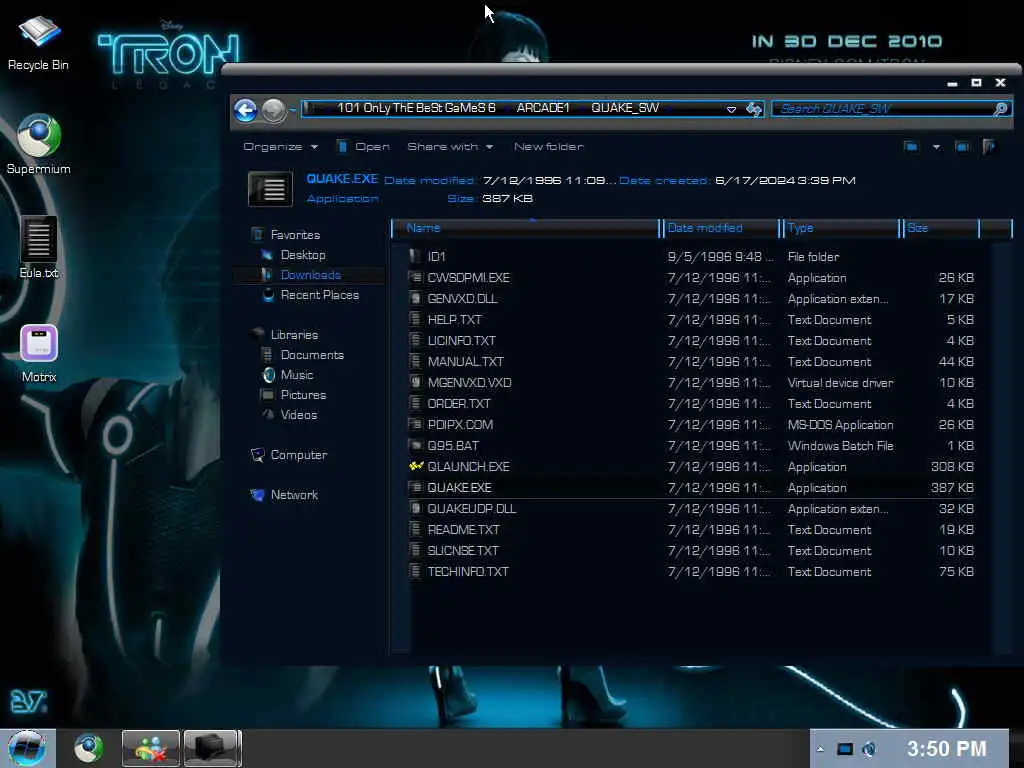Click the search magnifier icon
Viewport: 1024px width, 768px height.
point(1000,109)
